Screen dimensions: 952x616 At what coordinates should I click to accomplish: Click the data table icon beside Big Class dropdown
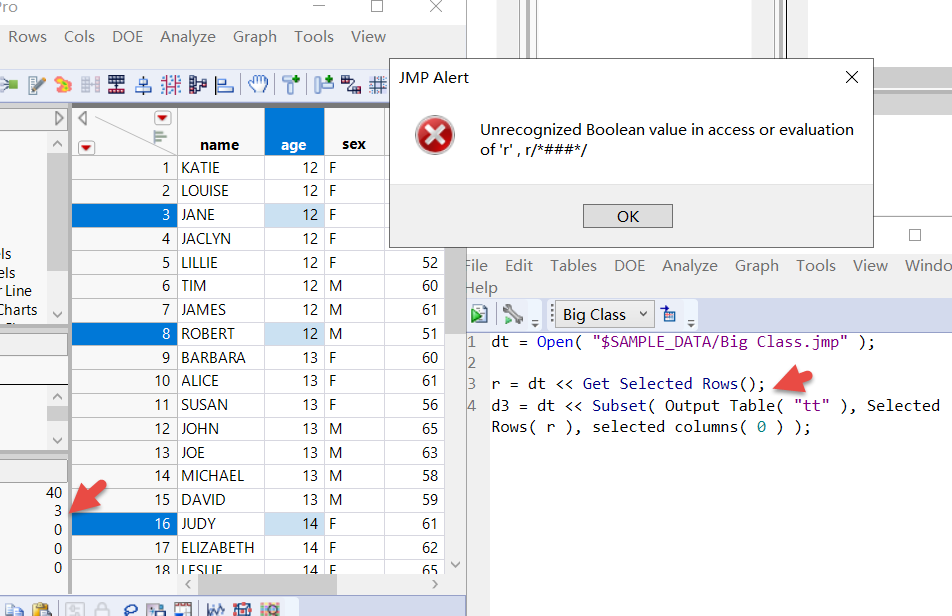pos(669,314)
